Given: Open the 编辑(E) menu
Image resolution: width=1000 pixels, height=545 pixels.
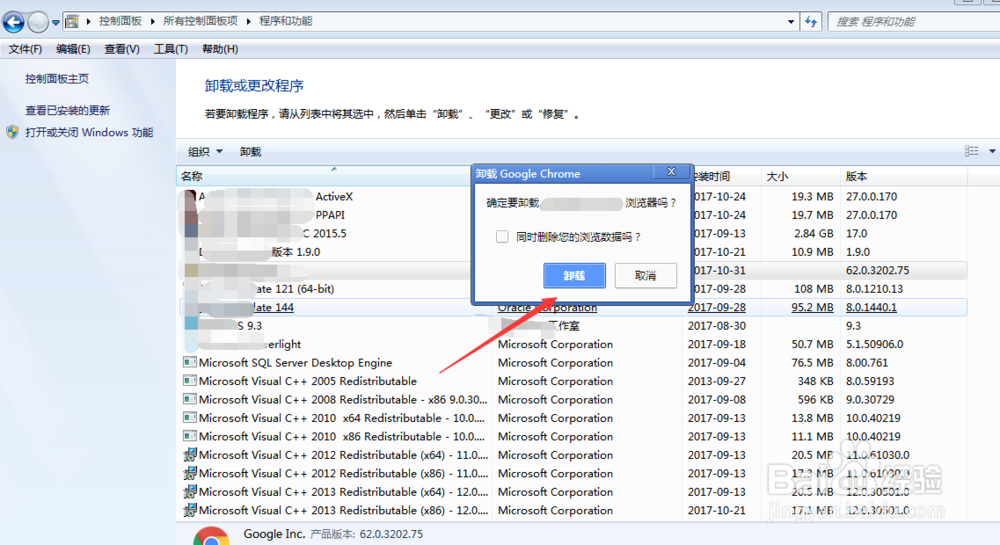Looking at the screenshot, I should click(x=73, y=49).
